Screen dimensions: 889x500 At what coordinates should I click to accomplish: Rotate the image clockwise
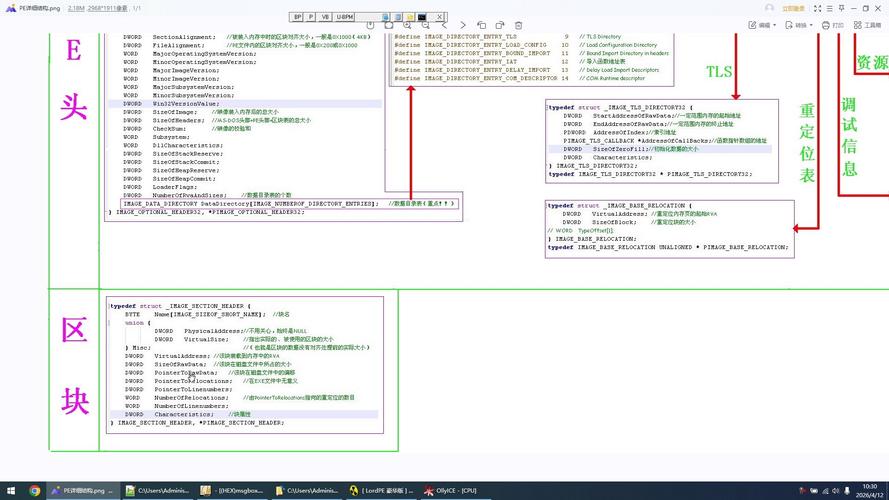click(499, 26)
